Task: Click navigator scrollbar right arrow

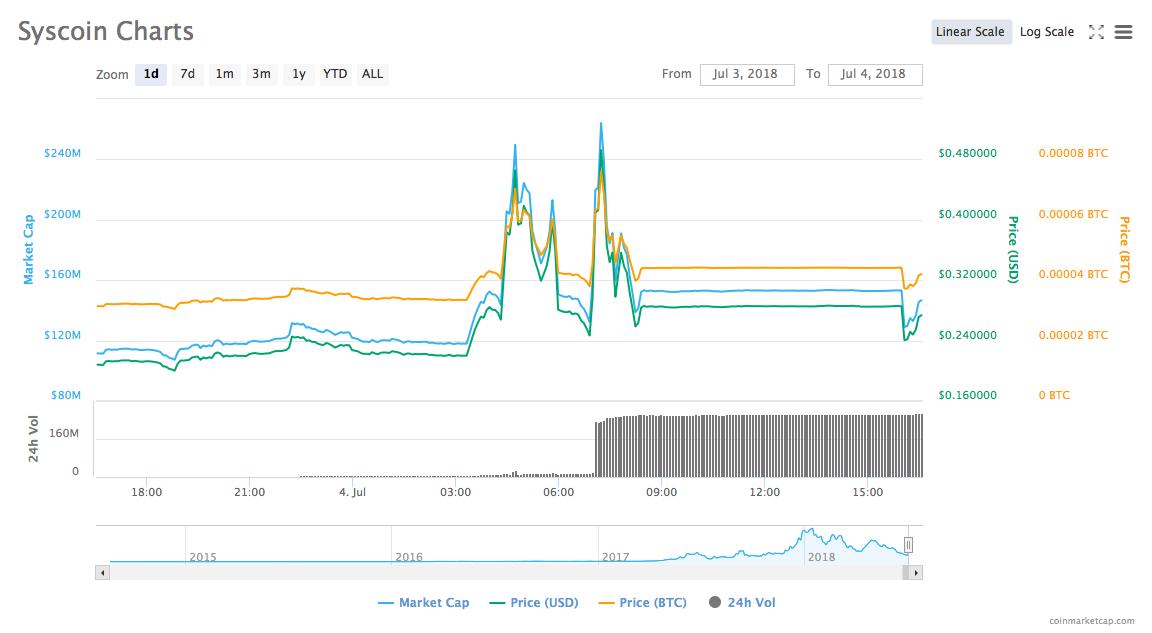Action: pyautogui.click(x=915, y=573)
